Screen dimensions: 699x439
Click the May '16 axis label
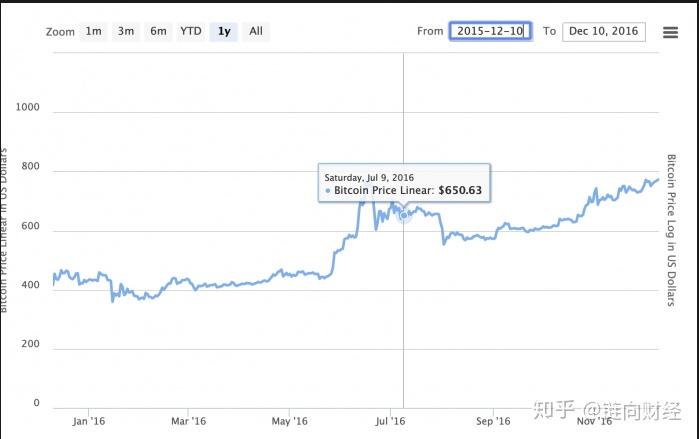[288, 421]
